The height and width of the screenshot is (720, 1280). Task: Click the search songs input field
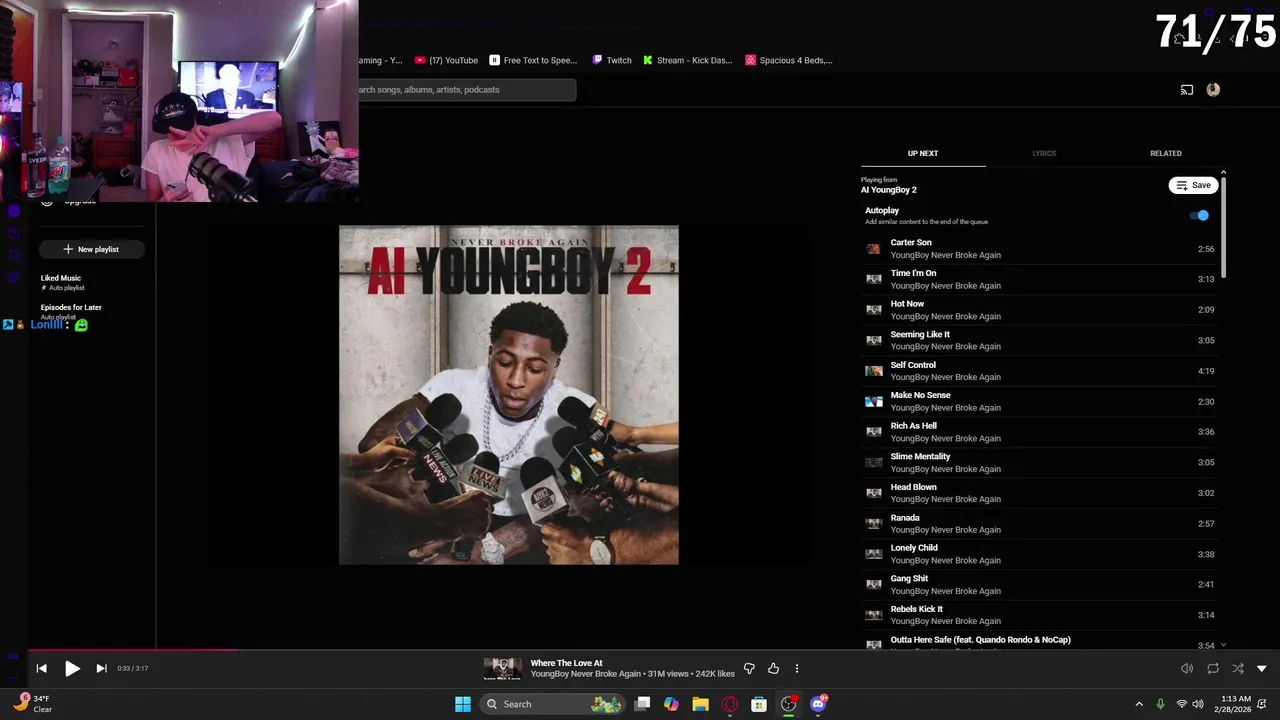[467, 90]
